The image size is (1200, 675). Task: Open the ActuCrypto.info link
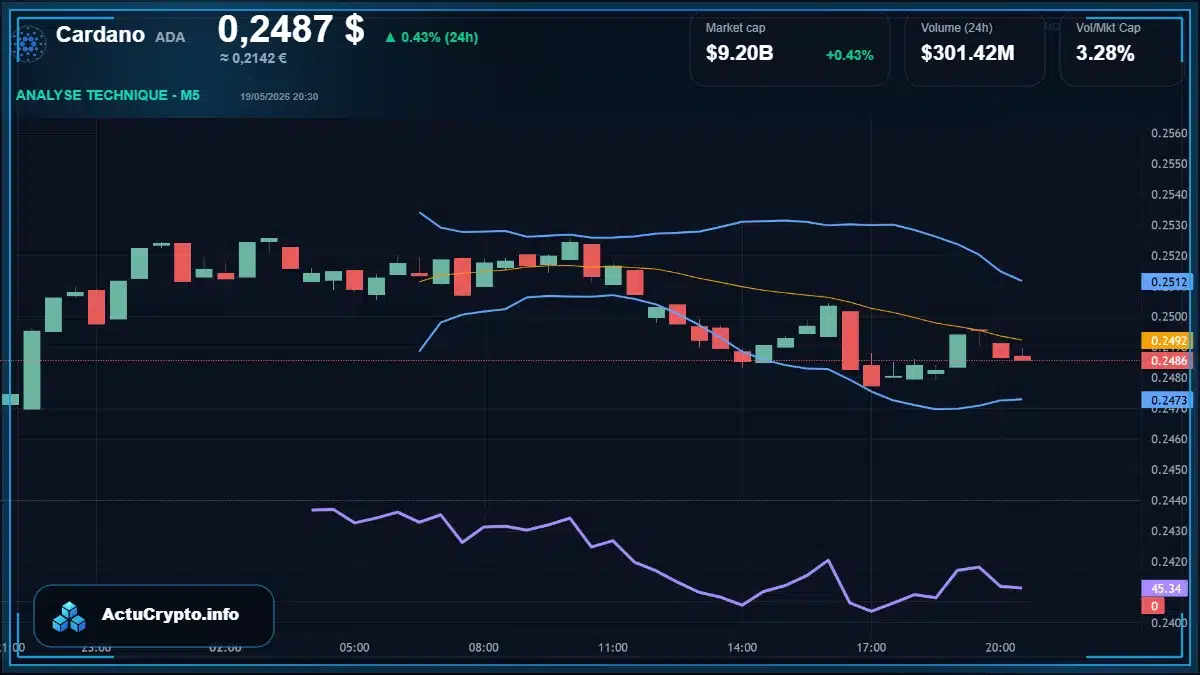[x=170, y=615]
